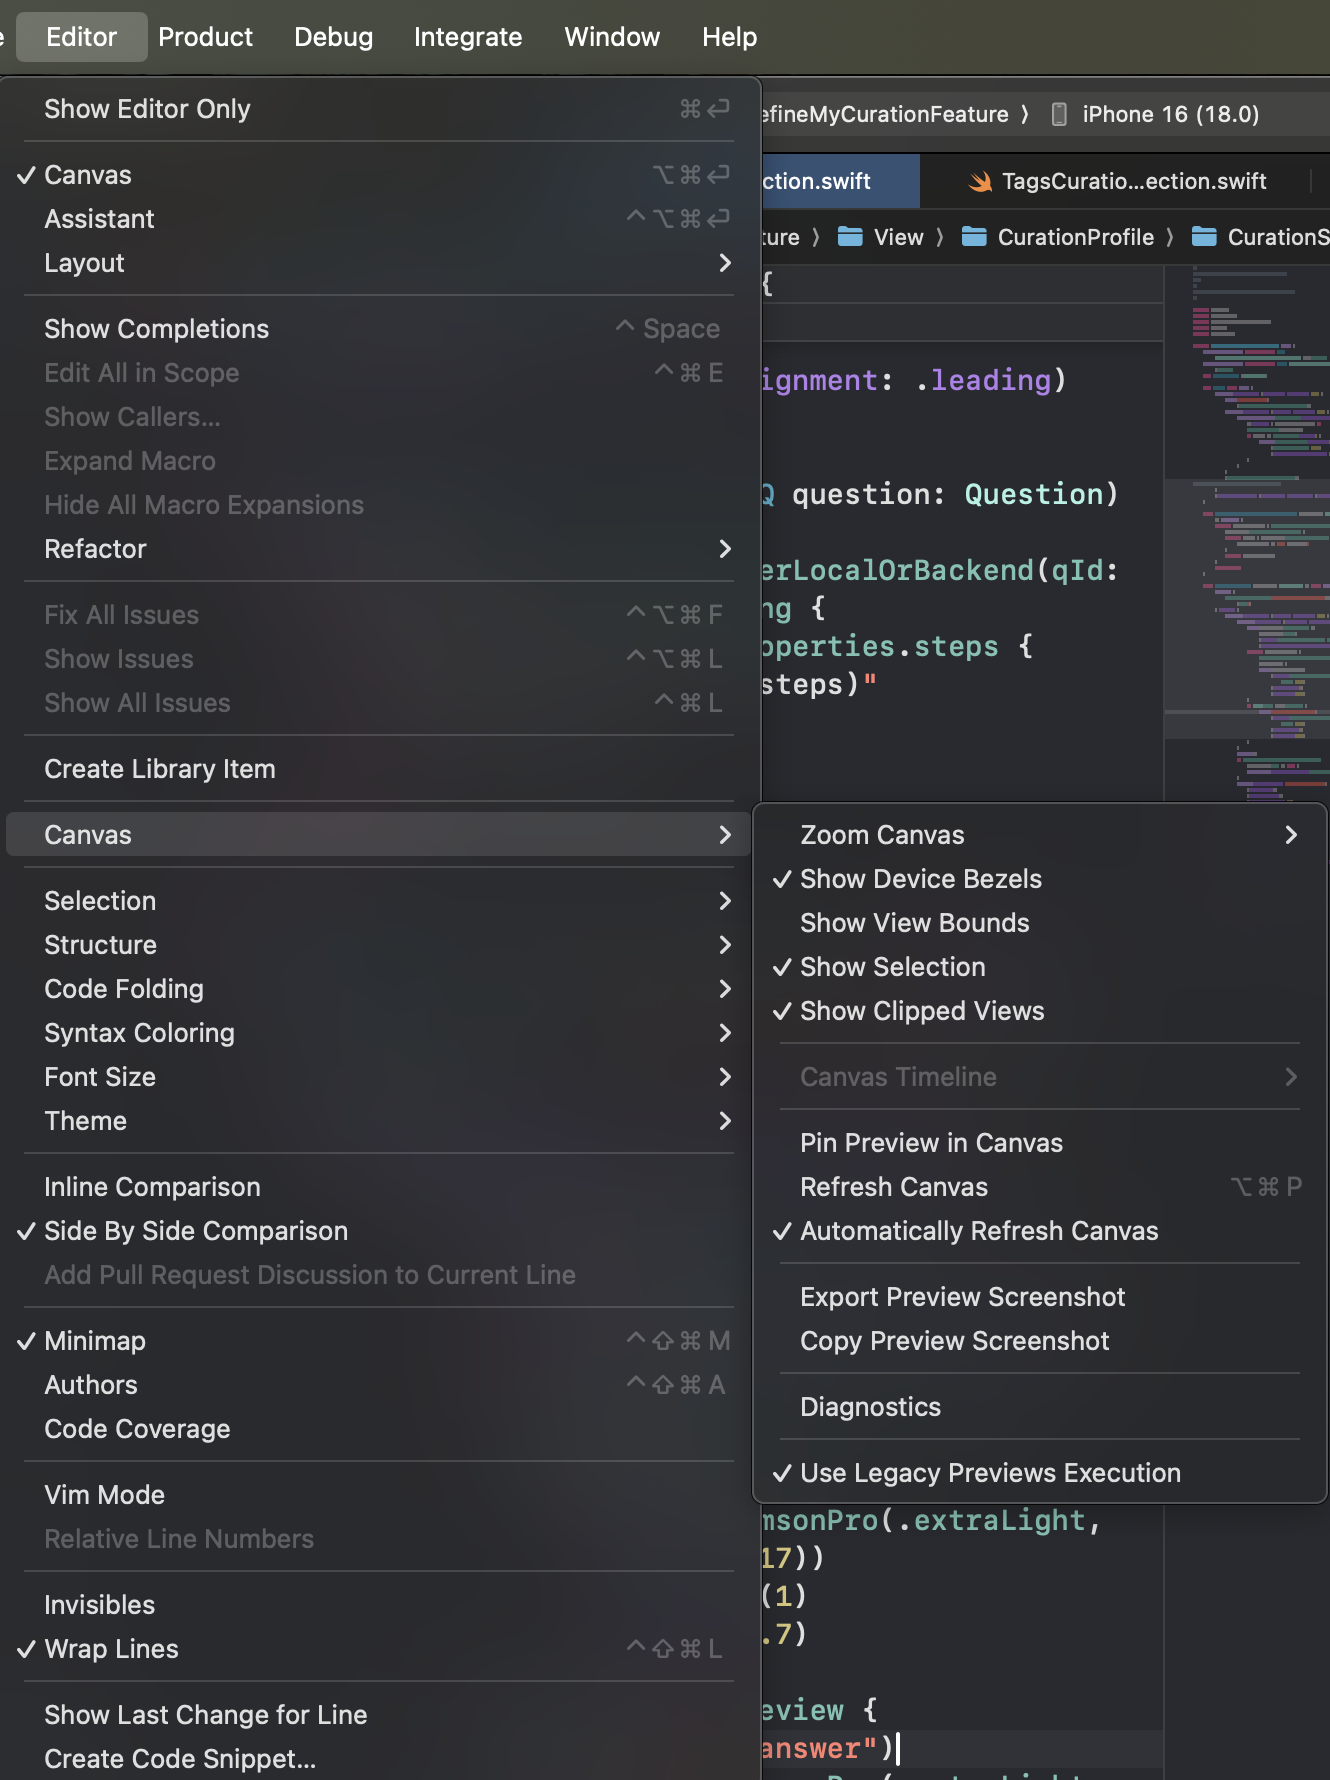Click the View folder icon in breadcrumb
Screen dimensions: 1330x1780
click(x=850, y=237)
